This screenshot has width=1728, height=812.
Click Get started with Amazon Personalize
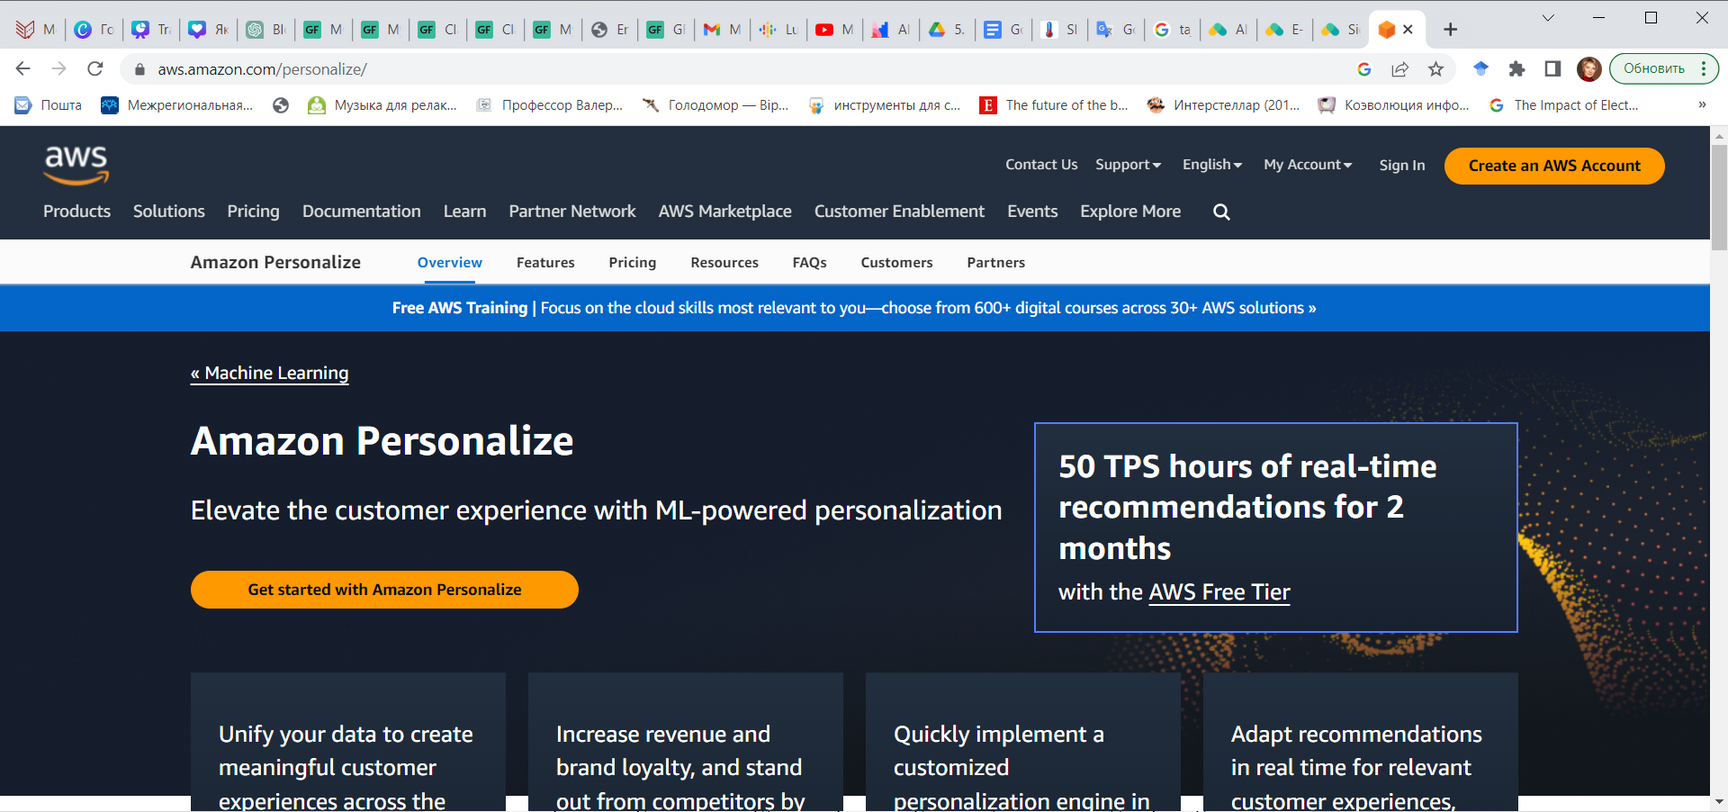[x=385, y=590]
